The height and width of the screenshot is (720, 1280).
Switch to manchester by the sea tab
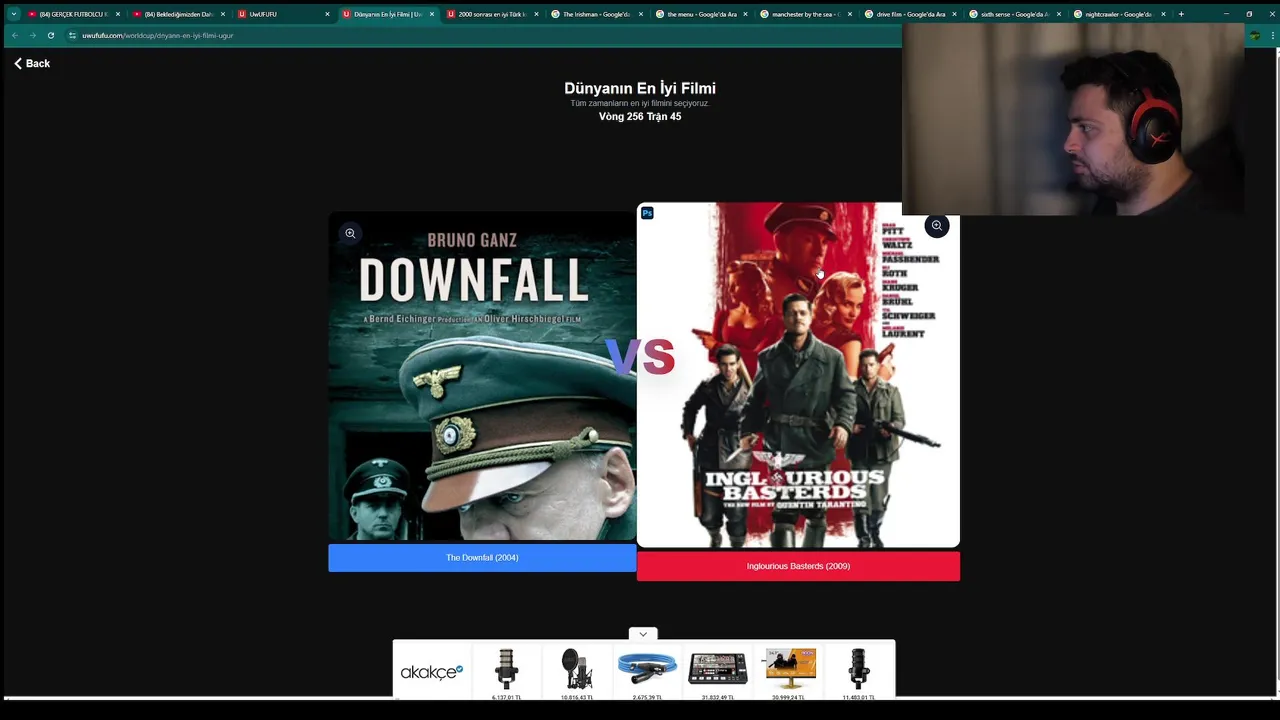click(x=805, y=14)
